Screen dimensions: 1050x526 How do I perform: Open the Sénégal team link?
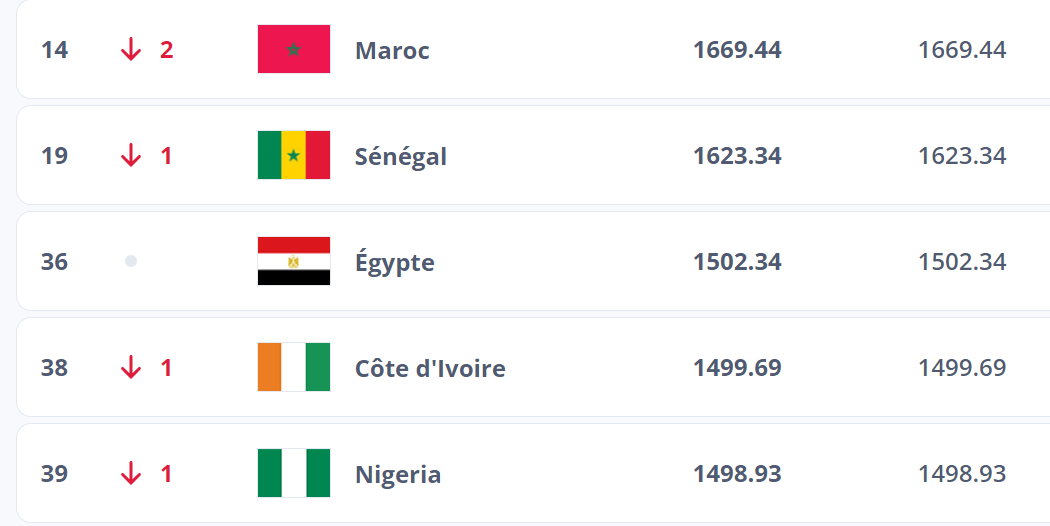pos(400,157)
